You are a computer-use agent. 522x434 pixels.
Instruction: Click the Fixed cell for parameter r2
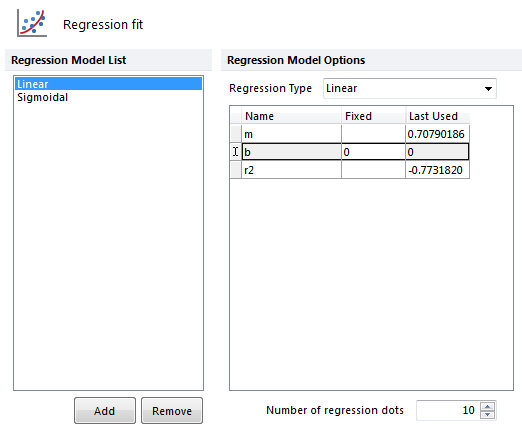tap(373, 170)
